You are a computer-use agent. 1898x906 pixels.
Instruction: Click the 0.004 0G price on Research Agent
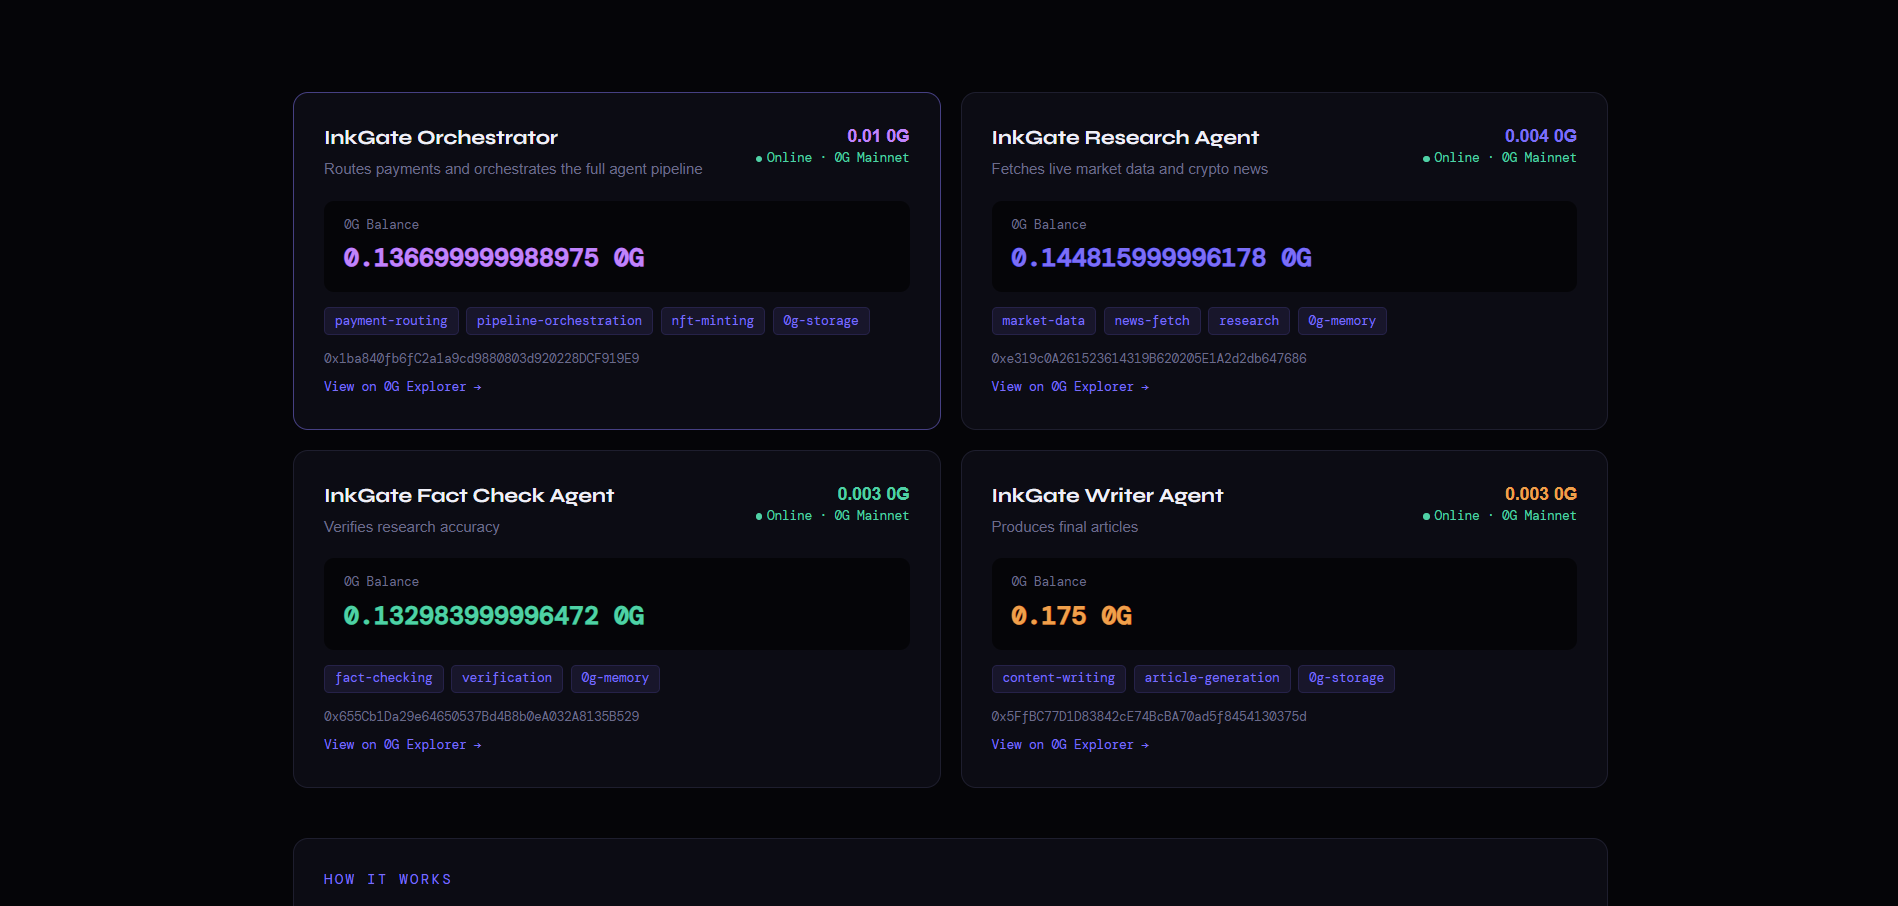pyautogui.click(x=1541, y=136)
